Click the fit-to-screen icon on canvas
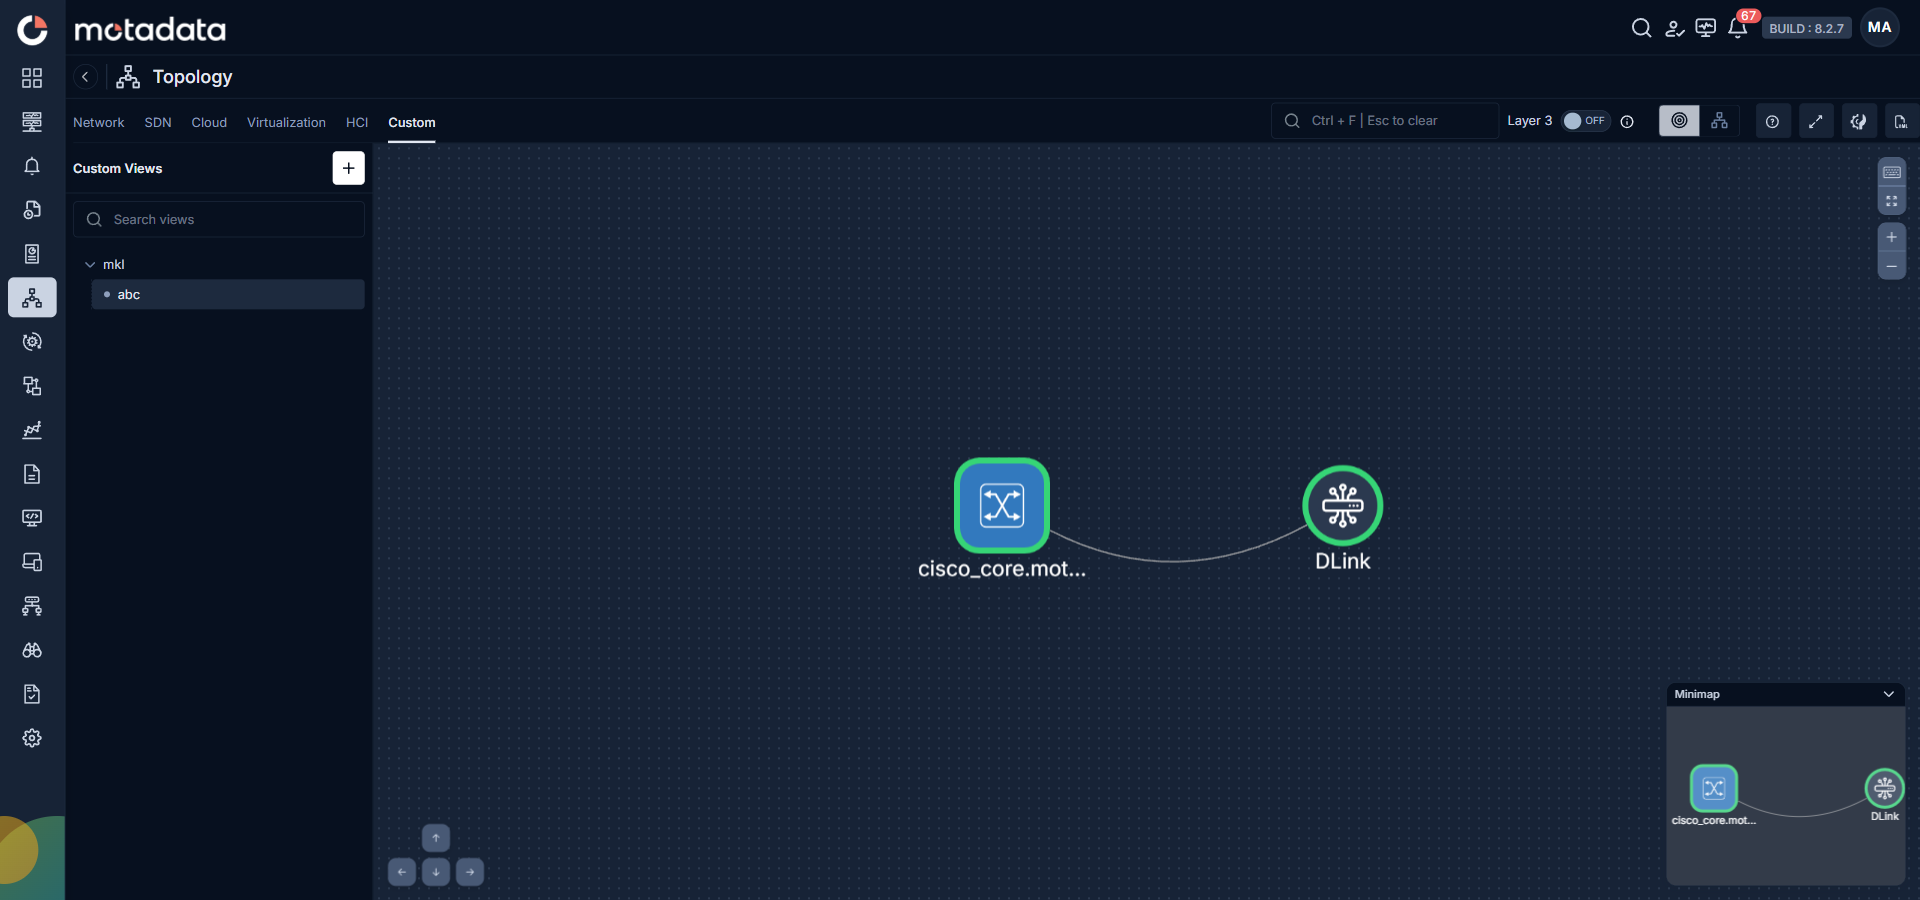This screenshot has width=1920, height=900. [x=1891, y=201]
